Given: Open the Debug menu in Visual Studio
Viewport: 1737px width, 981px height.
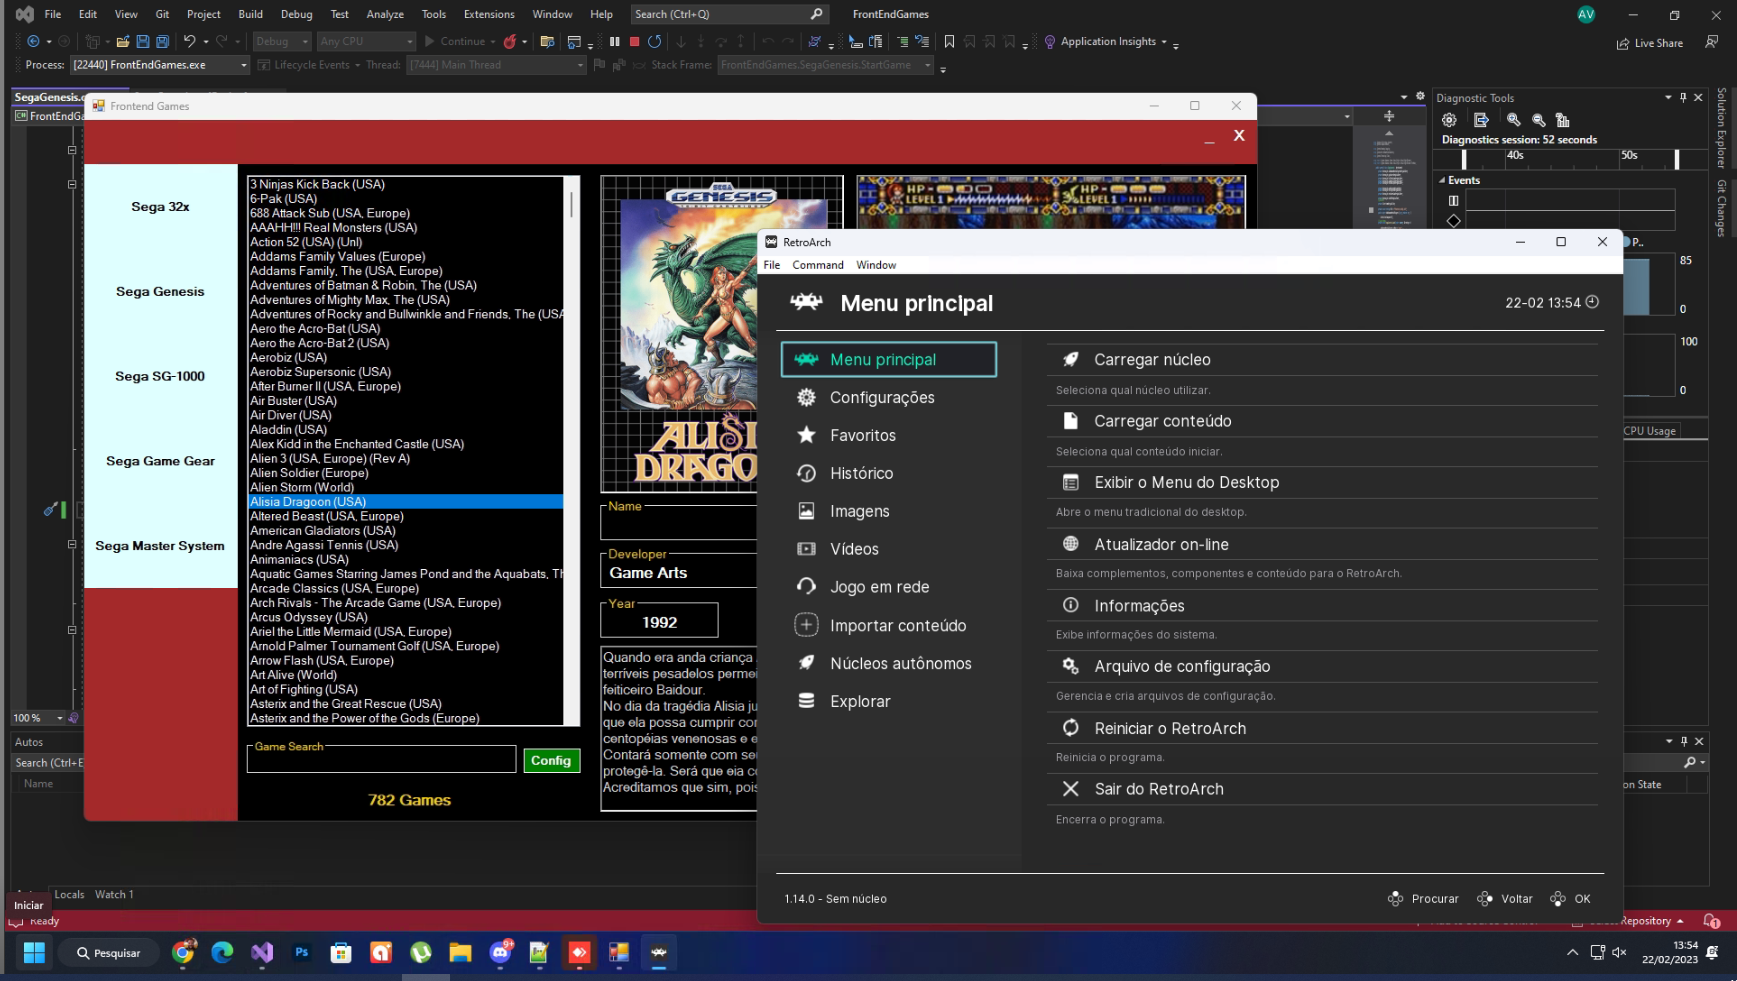Looking at the screenshot, I should (296, 14).
